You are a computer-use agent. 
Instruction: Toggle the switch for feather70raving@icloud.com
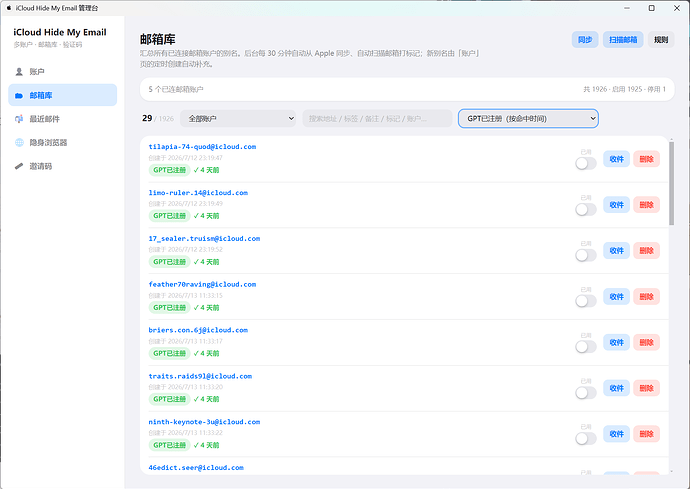(586, 301)
